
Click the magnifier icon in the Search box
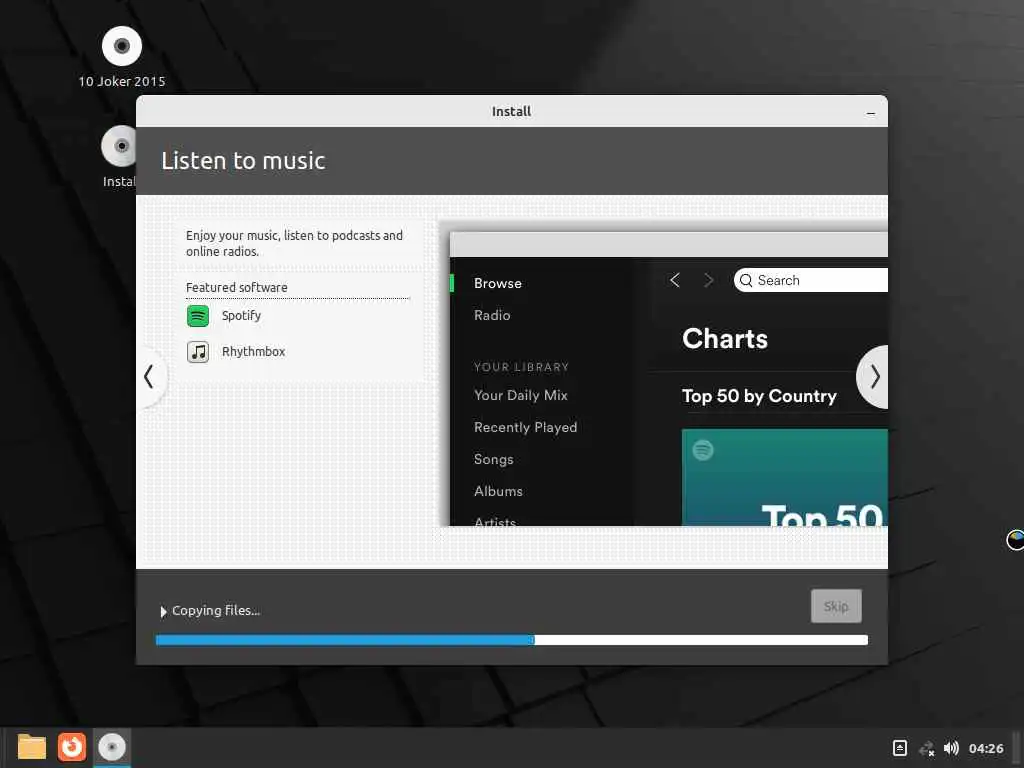point(746,280)
